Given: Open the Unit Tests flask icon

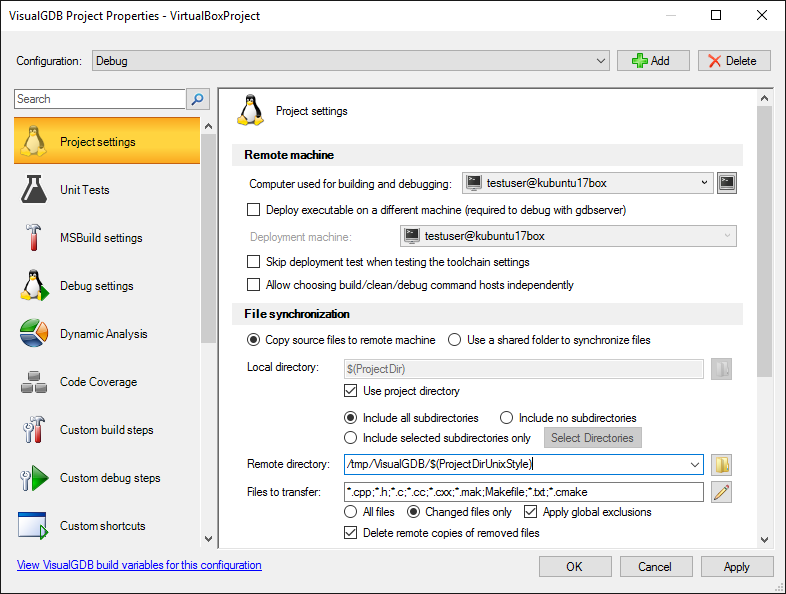Looking at the screenshot, I should pyautogui.click(x=34, y=190).
